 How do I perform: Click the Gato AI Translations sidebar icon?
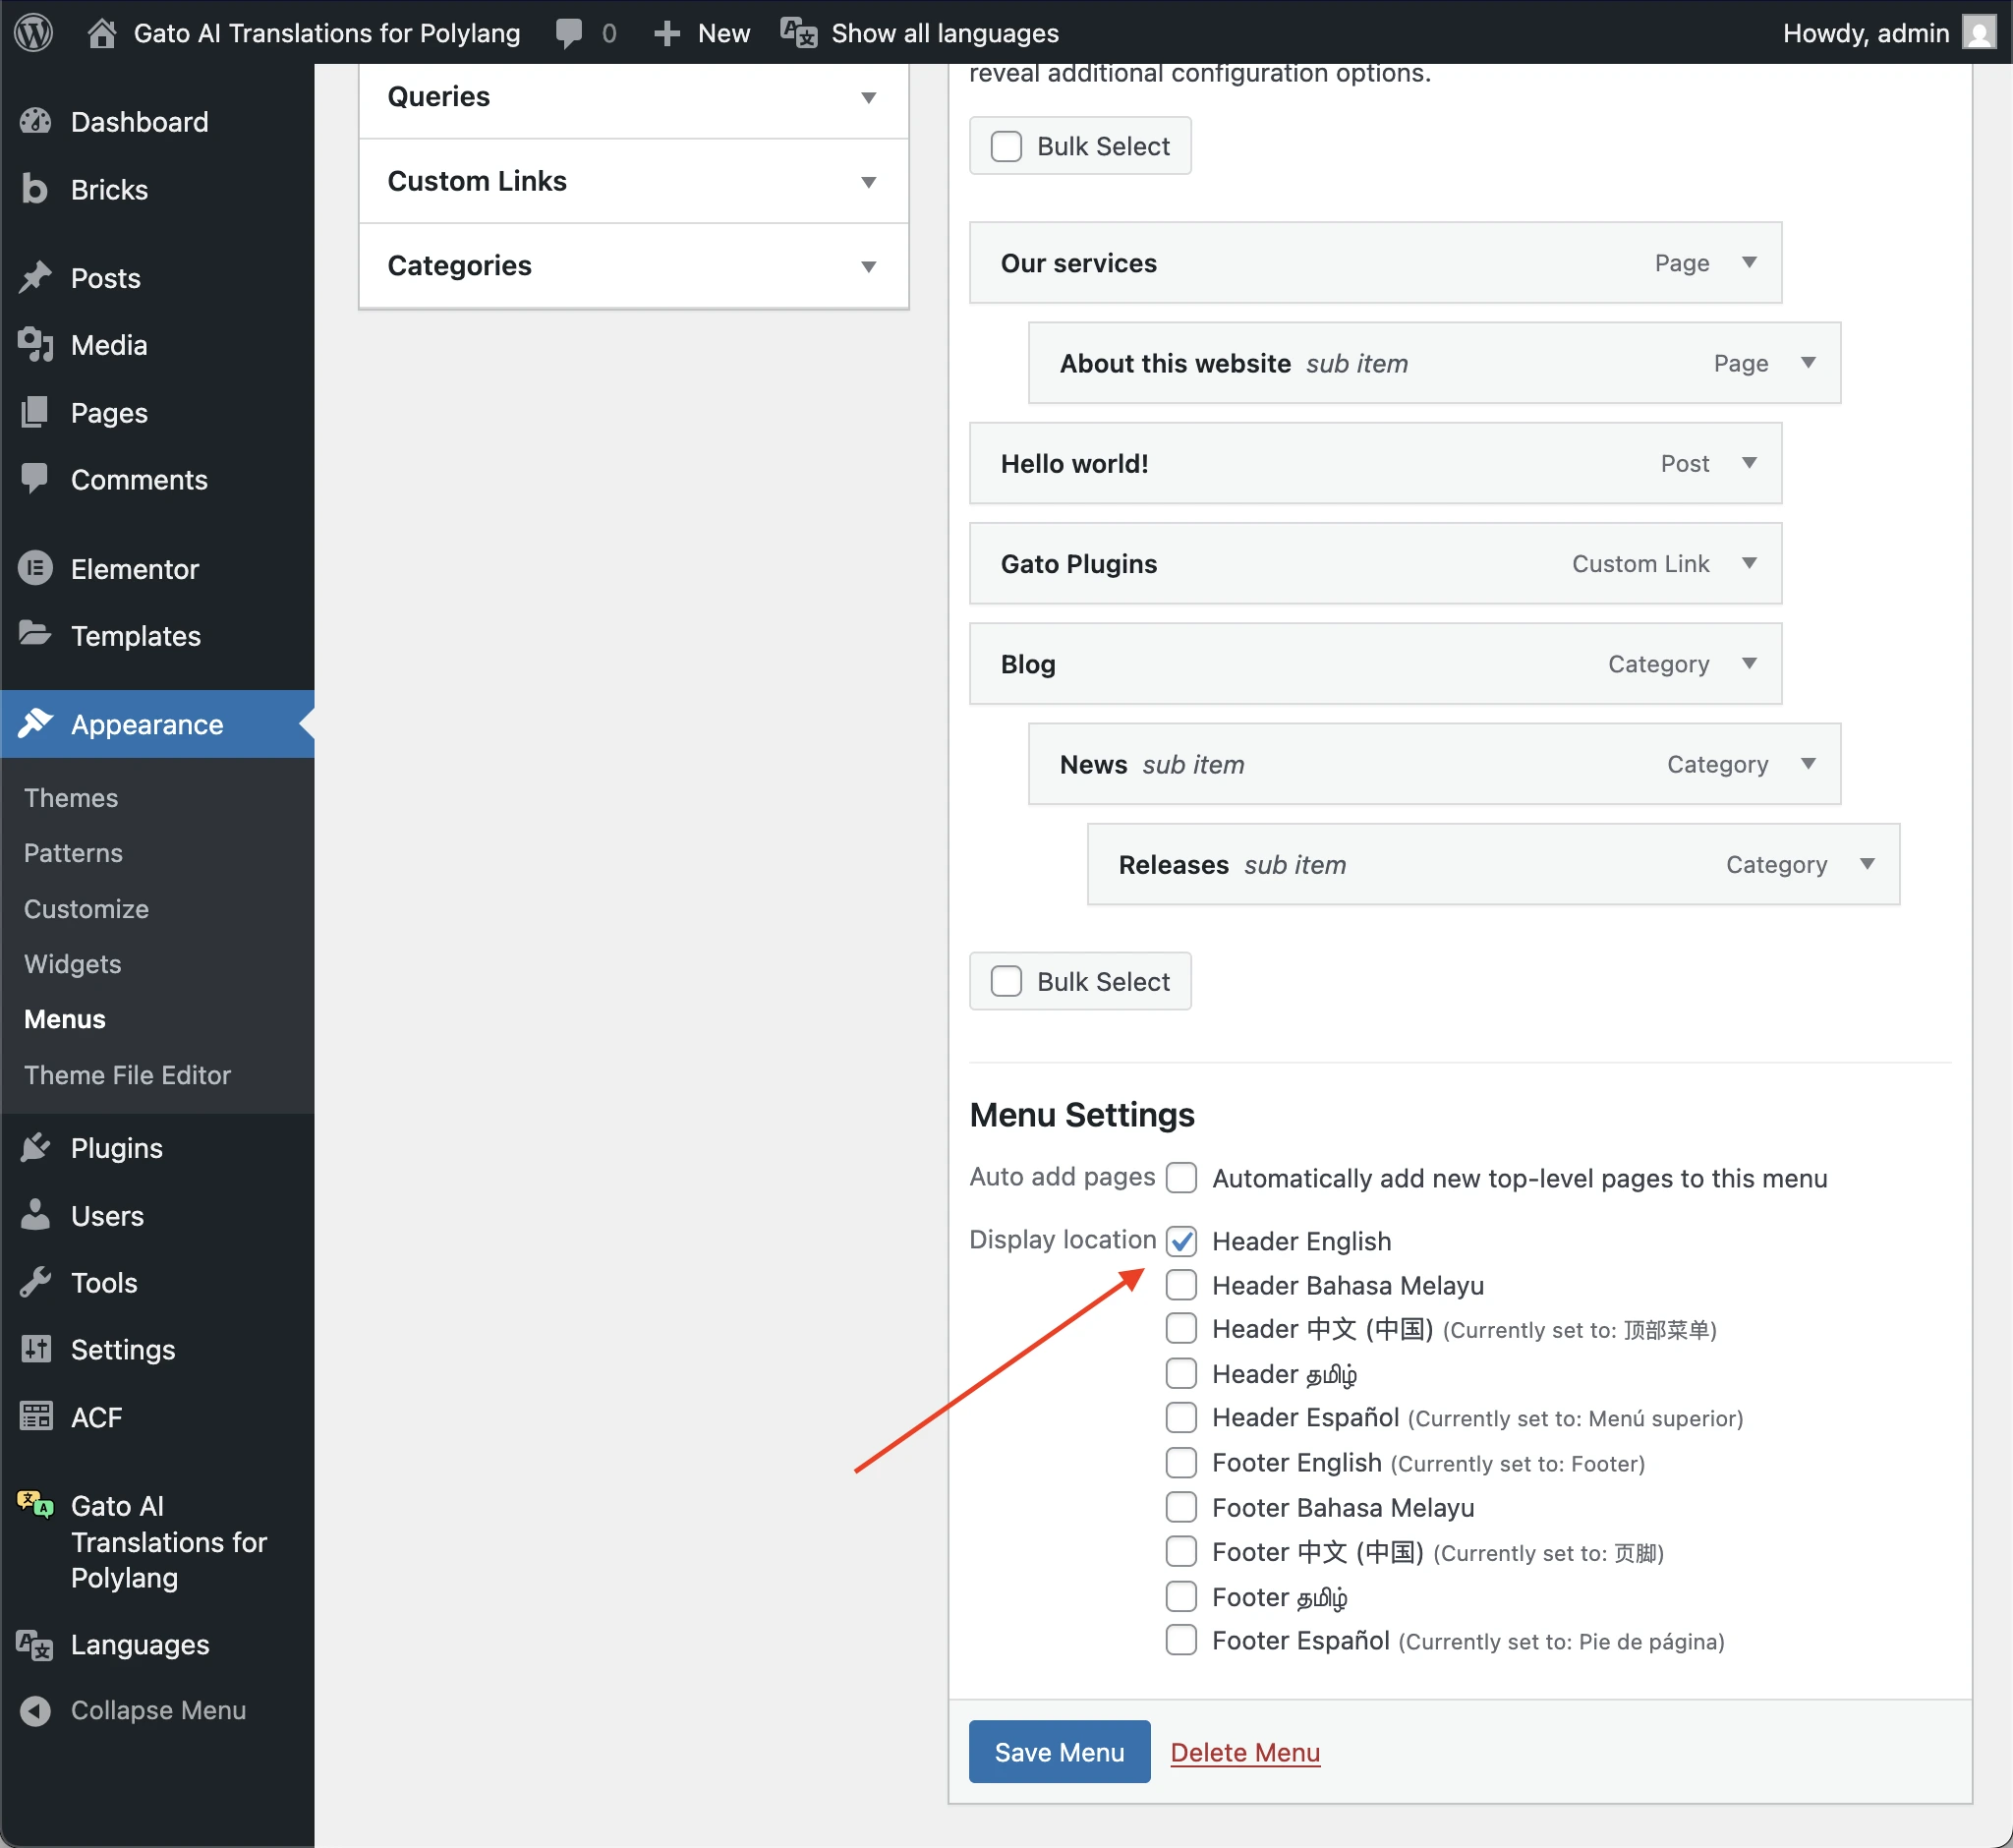35,1504
